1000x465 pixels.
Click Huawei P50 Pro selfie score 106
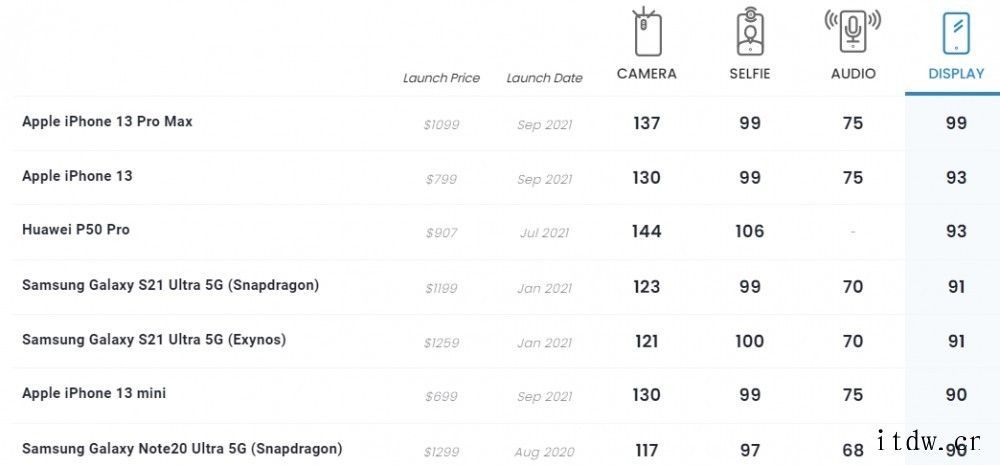pos(749,231)
